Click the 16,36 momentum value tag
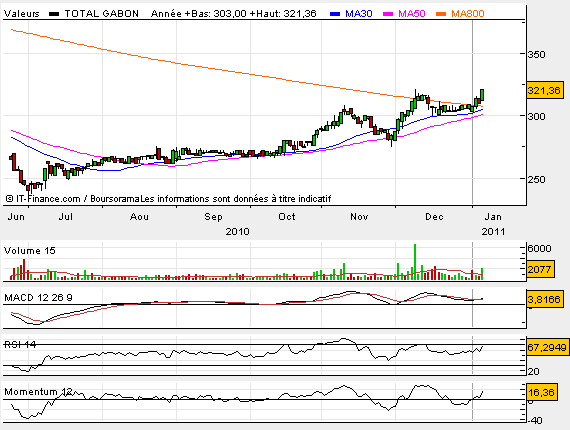The image size is (570, 430). pyautogui.click(x=542, y=393)
